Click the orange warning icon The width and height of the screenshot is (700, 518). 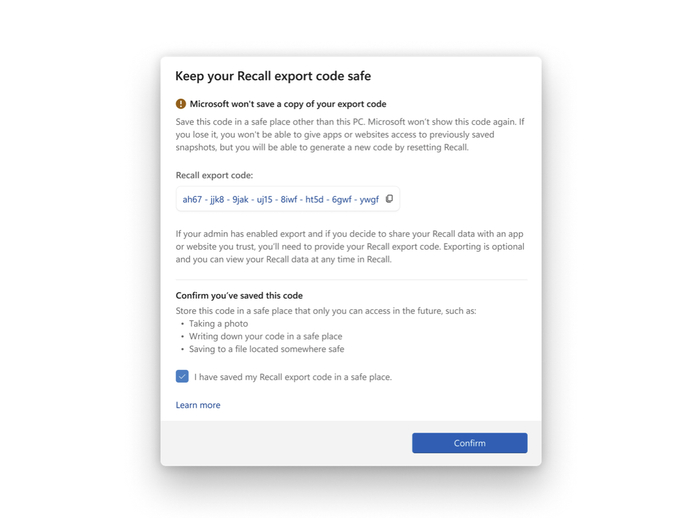tap(181, 104)
